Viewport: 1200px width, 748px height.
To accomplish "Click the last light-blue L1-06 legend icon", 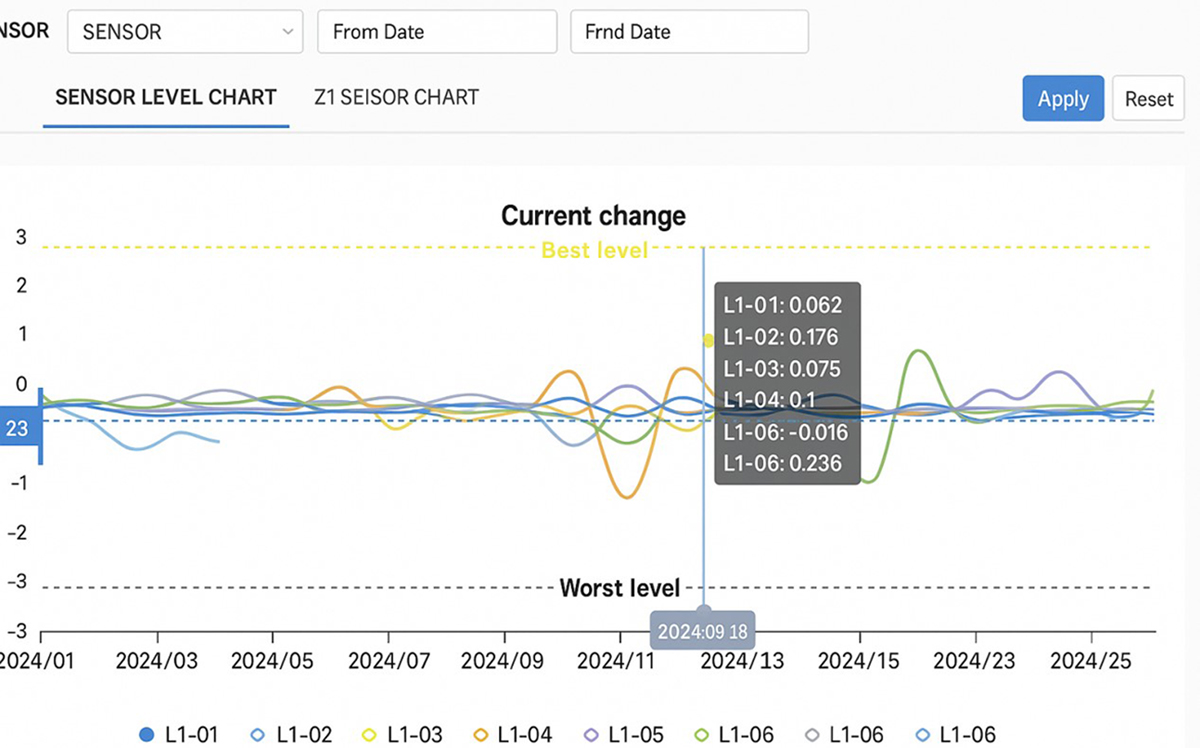I will [922, 735].
